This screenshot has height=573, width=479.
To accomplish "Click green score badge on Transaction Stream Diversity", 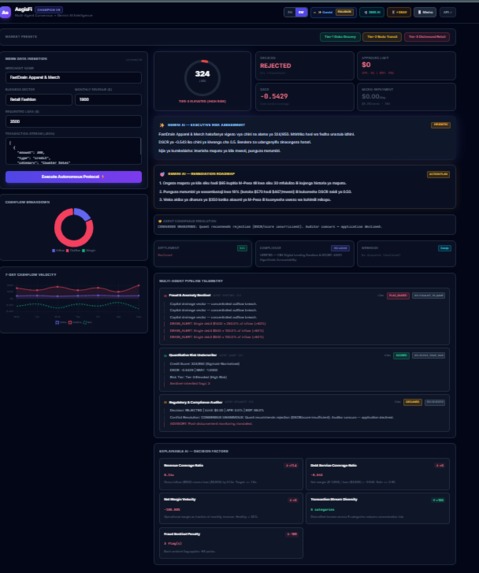I will pyautogui.click(x=438, y=500).
